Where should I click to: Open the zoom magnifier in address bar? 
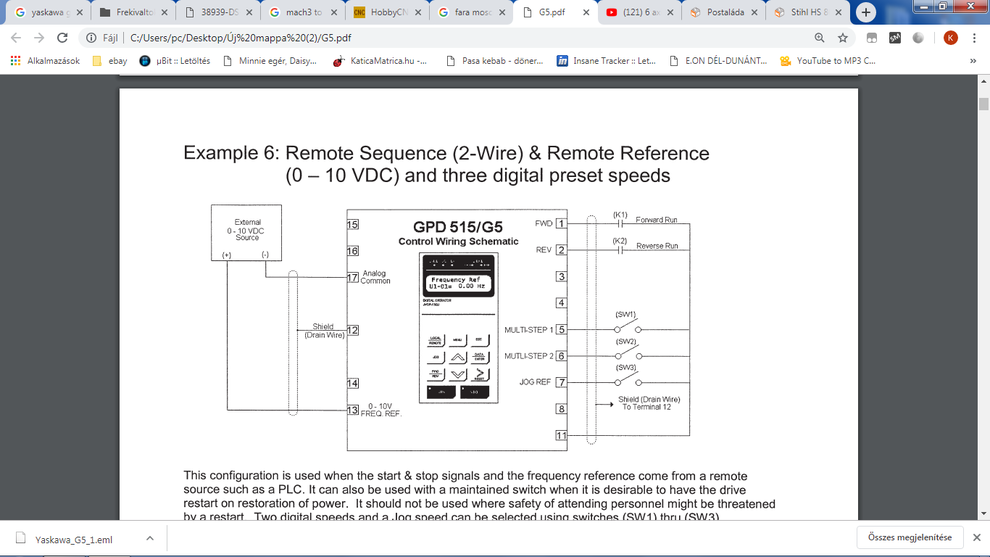pyautogui.click(x=819, y=38)
